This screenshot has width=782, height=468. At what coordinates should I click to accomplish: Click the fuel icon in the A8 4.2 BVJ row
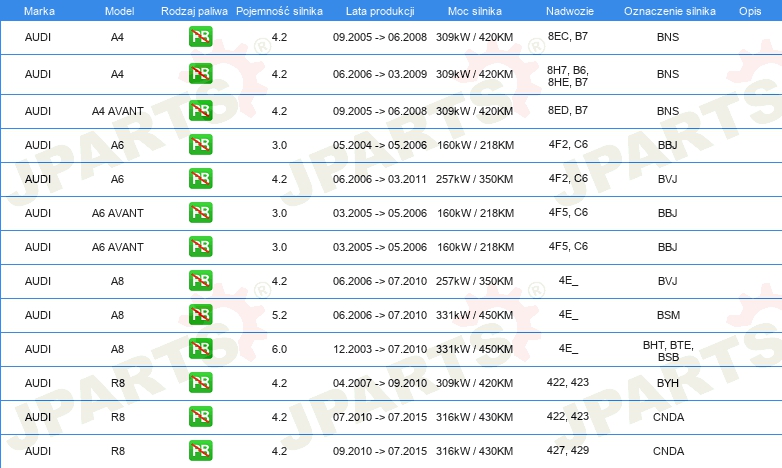pyautogui.click(x=200, y=280)
